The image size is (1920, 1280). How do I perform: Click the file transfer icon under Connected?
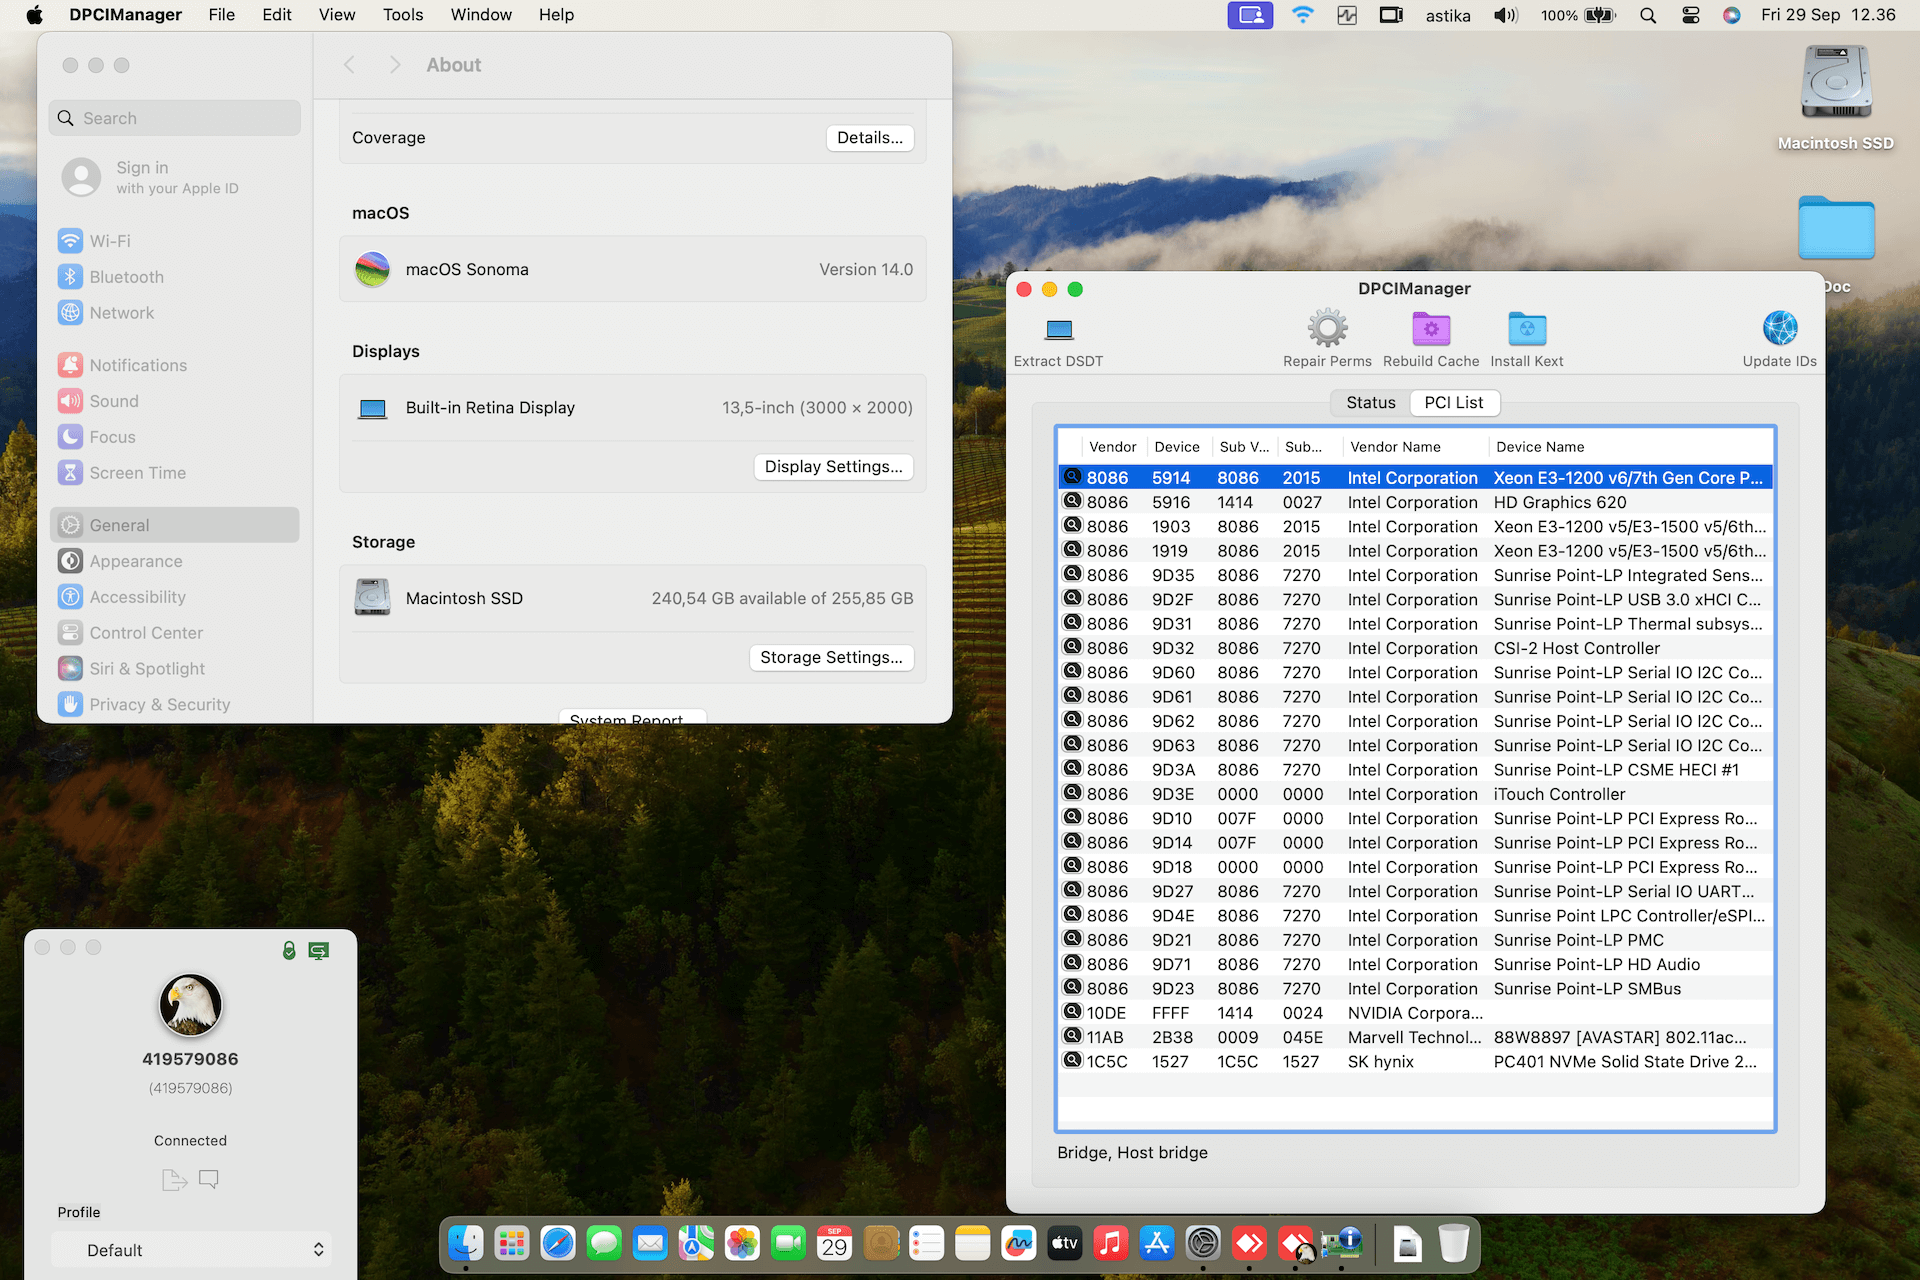click(x=174, y=1180)
